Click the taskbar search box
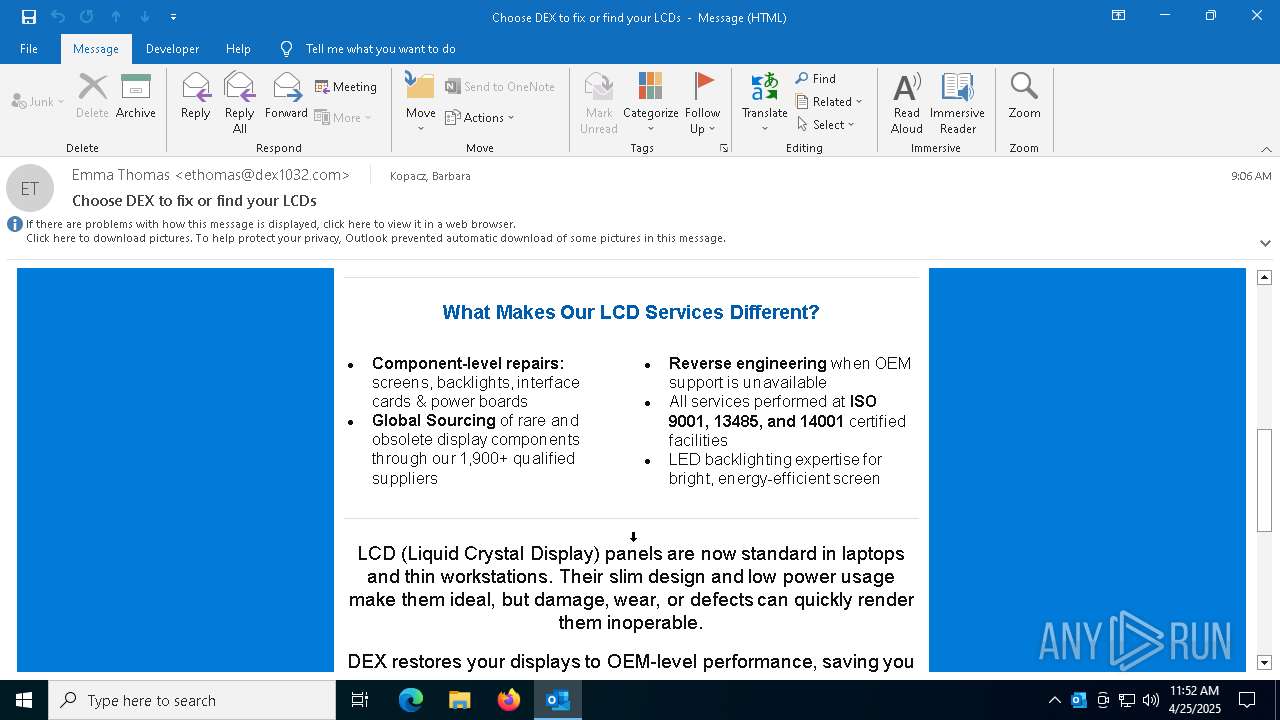1280x720 pixels. [x=192, y=700]
